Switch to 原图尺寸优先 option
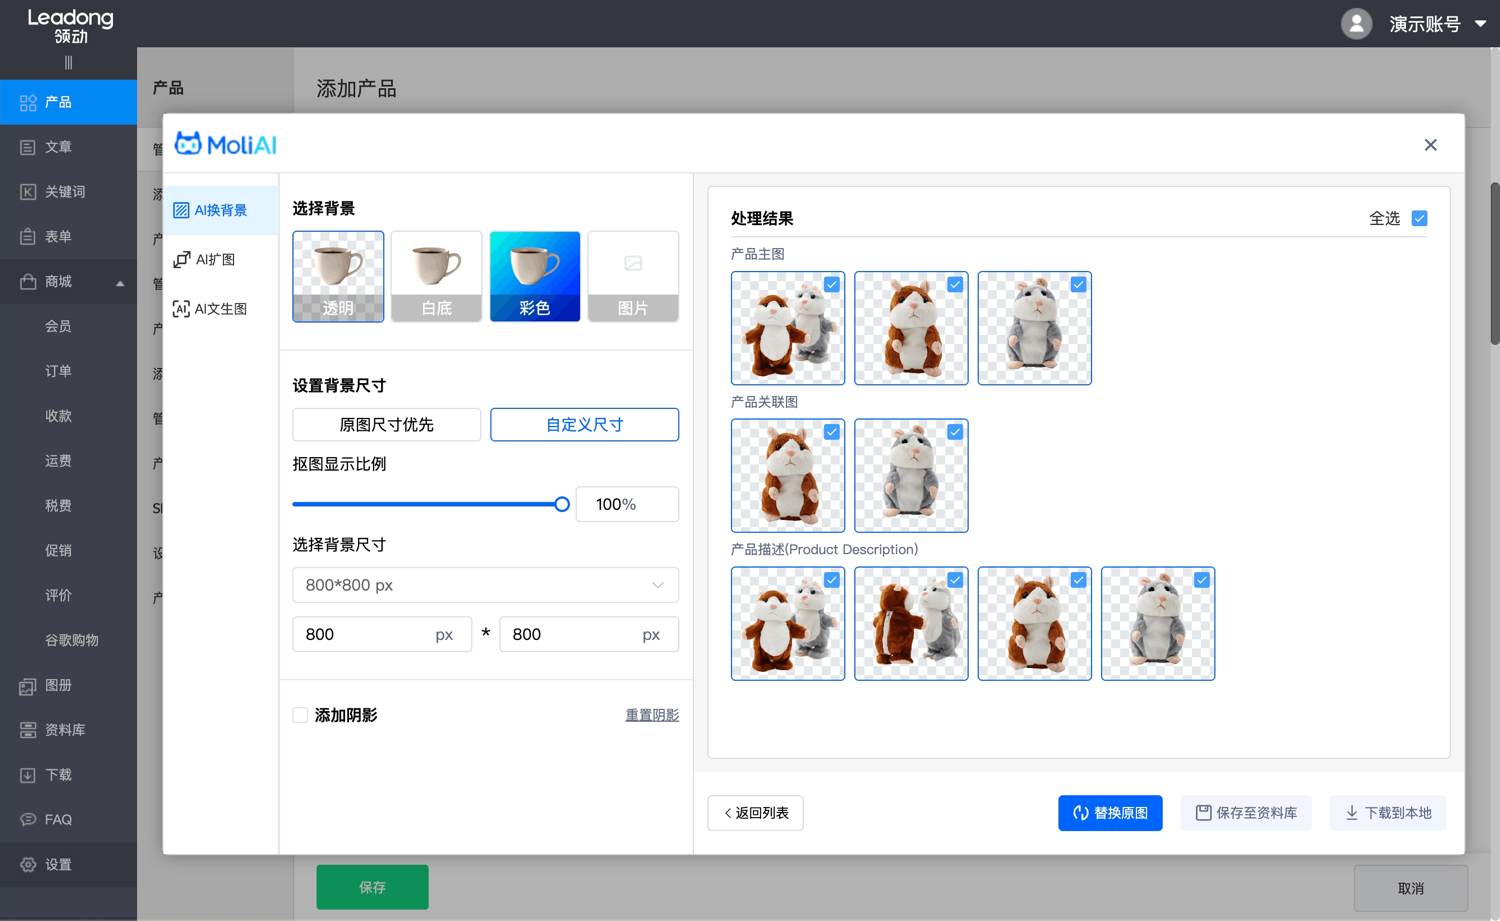This screenshot has width=1500, height=921. pos(386,425)
